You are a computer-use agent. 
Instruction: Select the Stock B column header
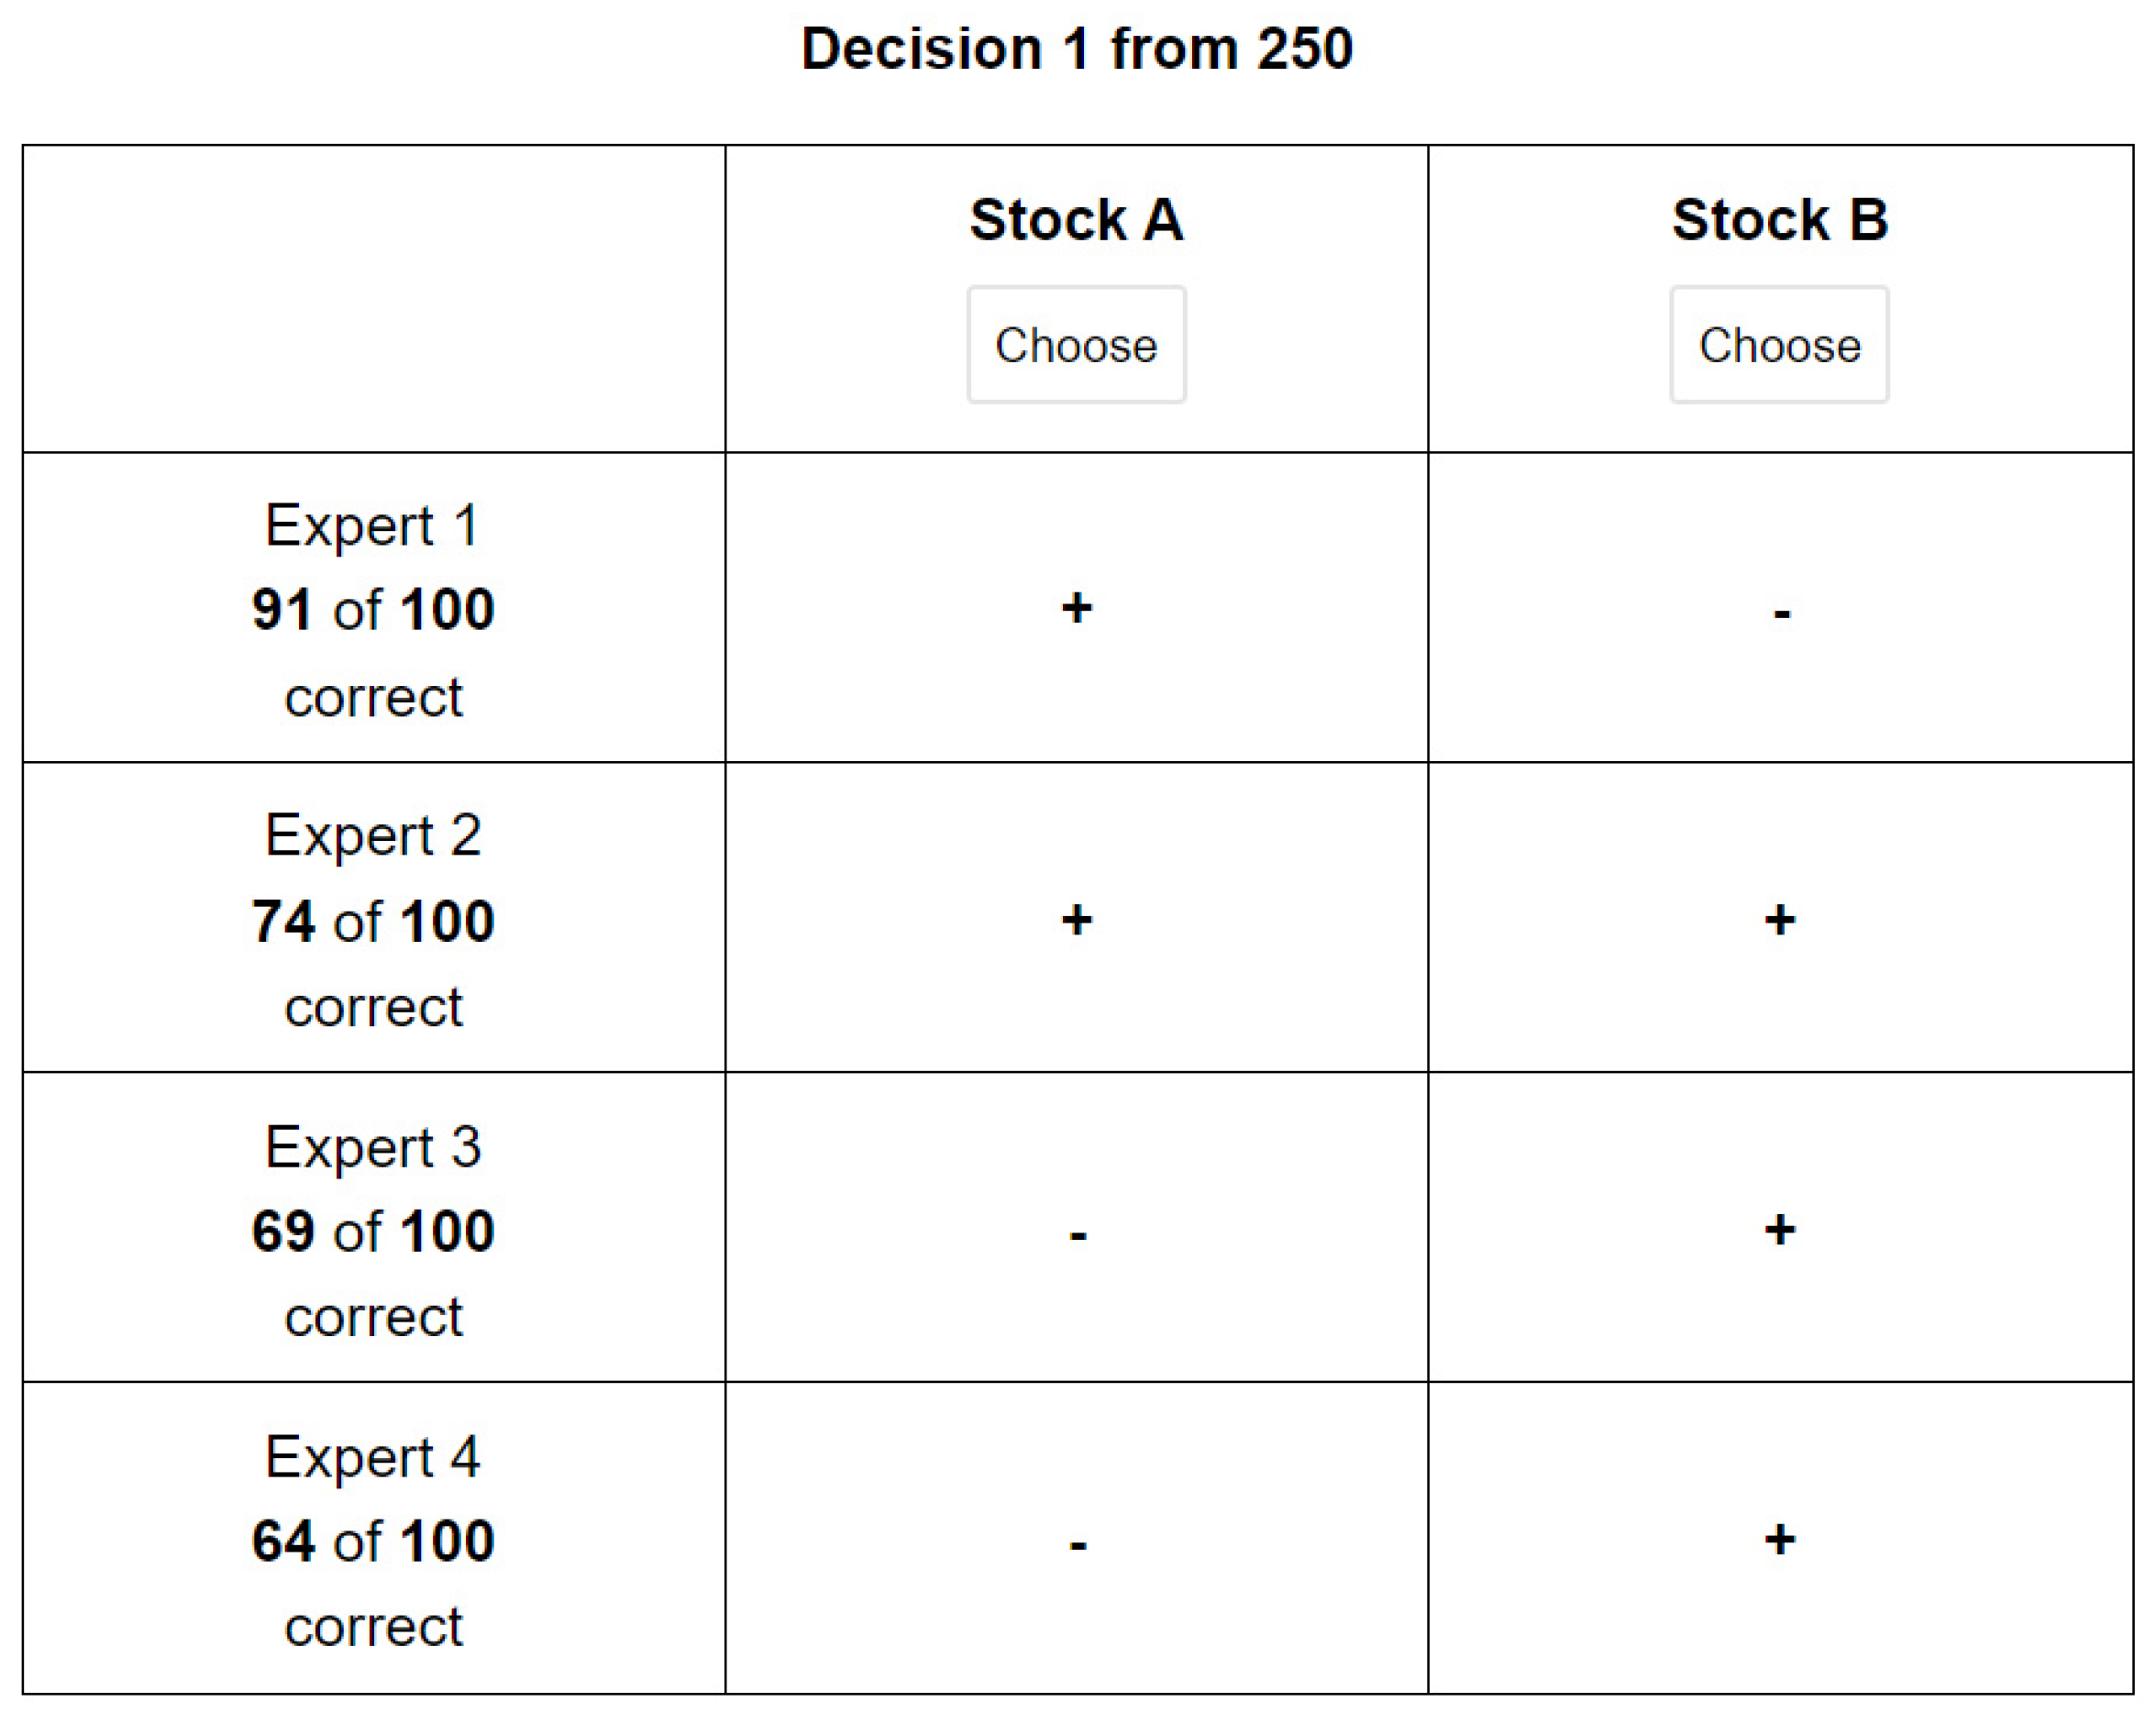point(1780,220)
